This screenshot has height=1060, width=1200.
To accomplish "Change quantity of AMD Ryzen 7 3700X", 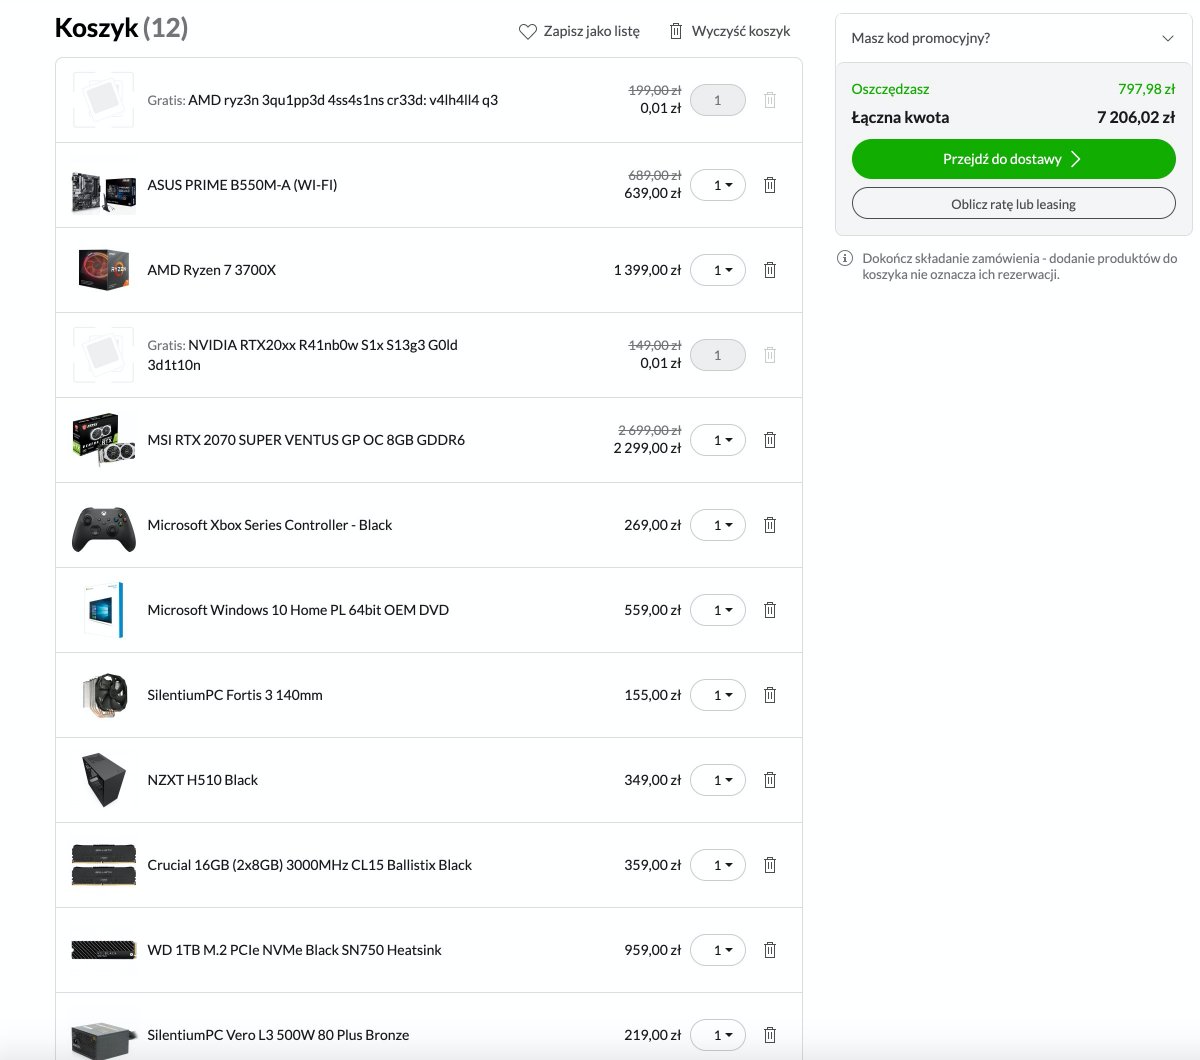I will coord(718,270).
